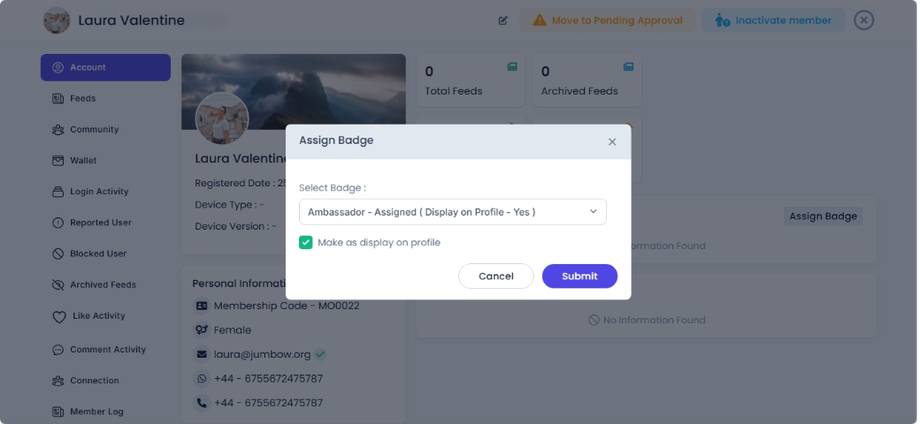Cancel the Assign Badge dialog
The width and height of the screenshot is (920, 424).
(x=496, y=276)
